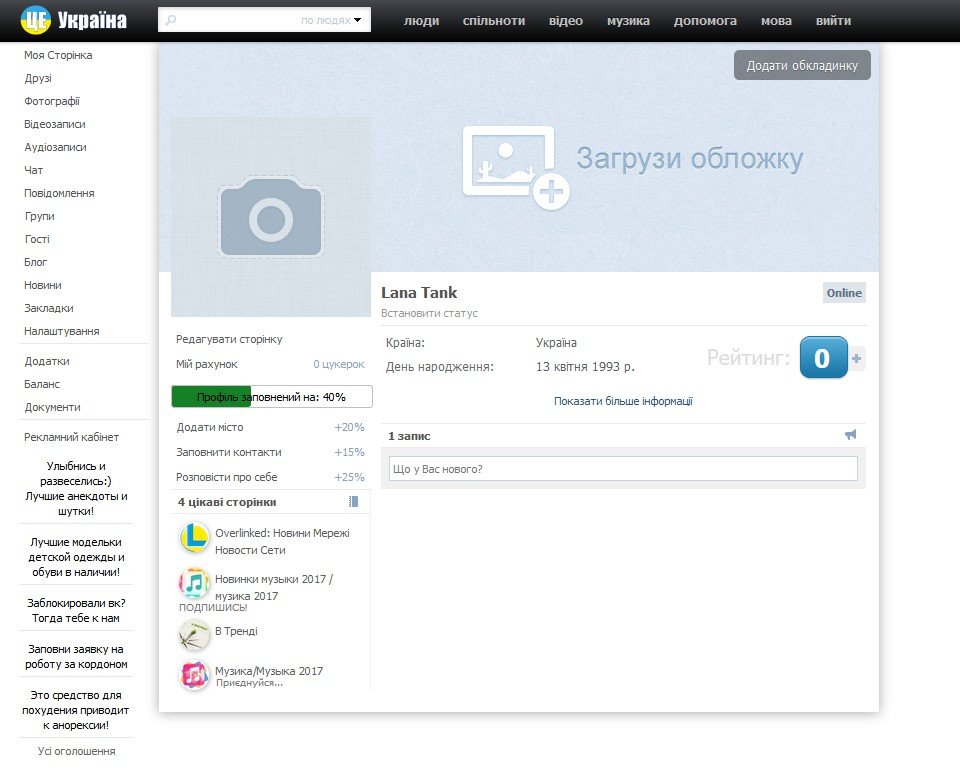The image size is (960, 773).
Task: Open 'музика' in top navigation
Action: [x=628, y=20]
